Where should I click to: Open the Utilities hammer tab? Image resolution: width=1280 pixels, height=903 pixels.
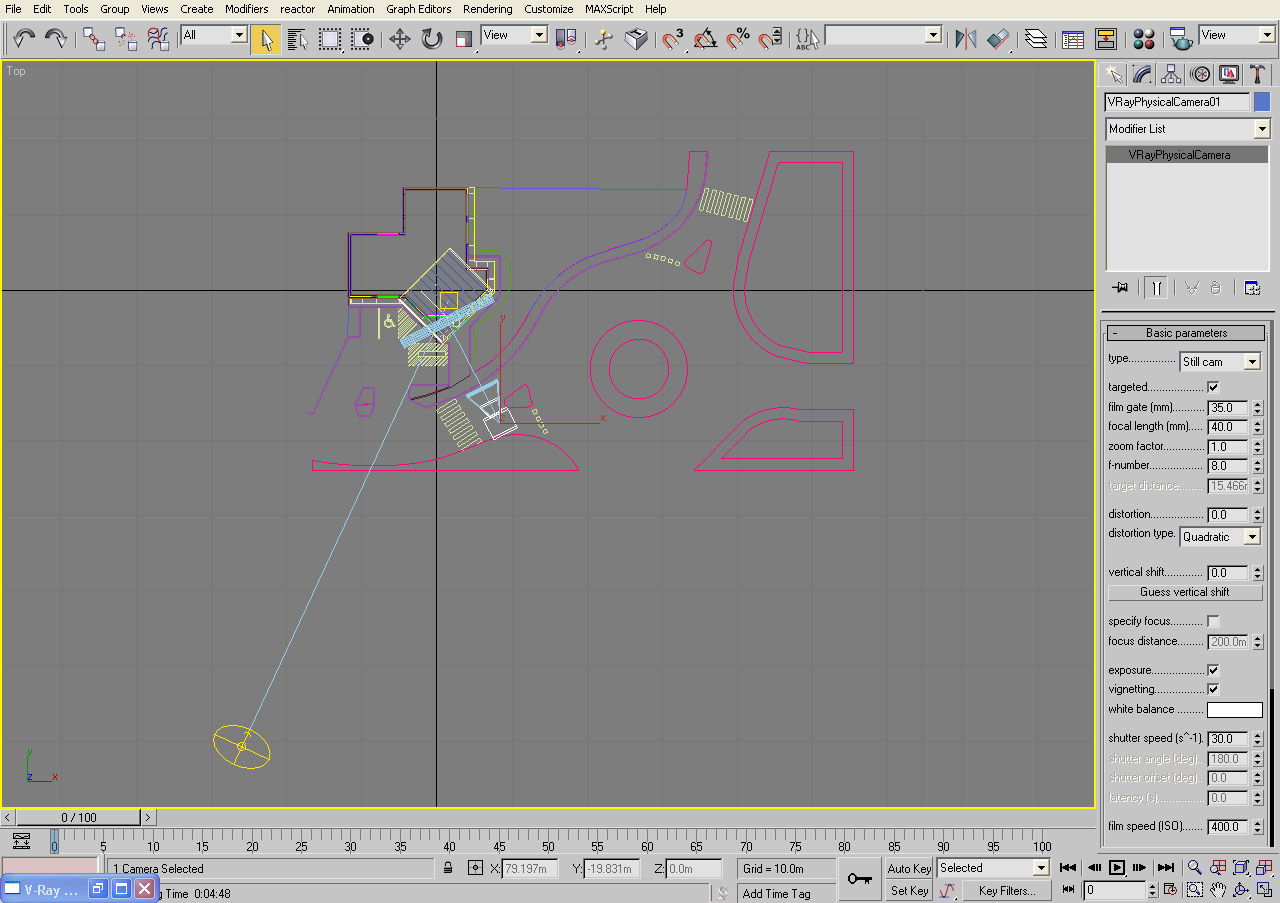[x=1257, y=74]
